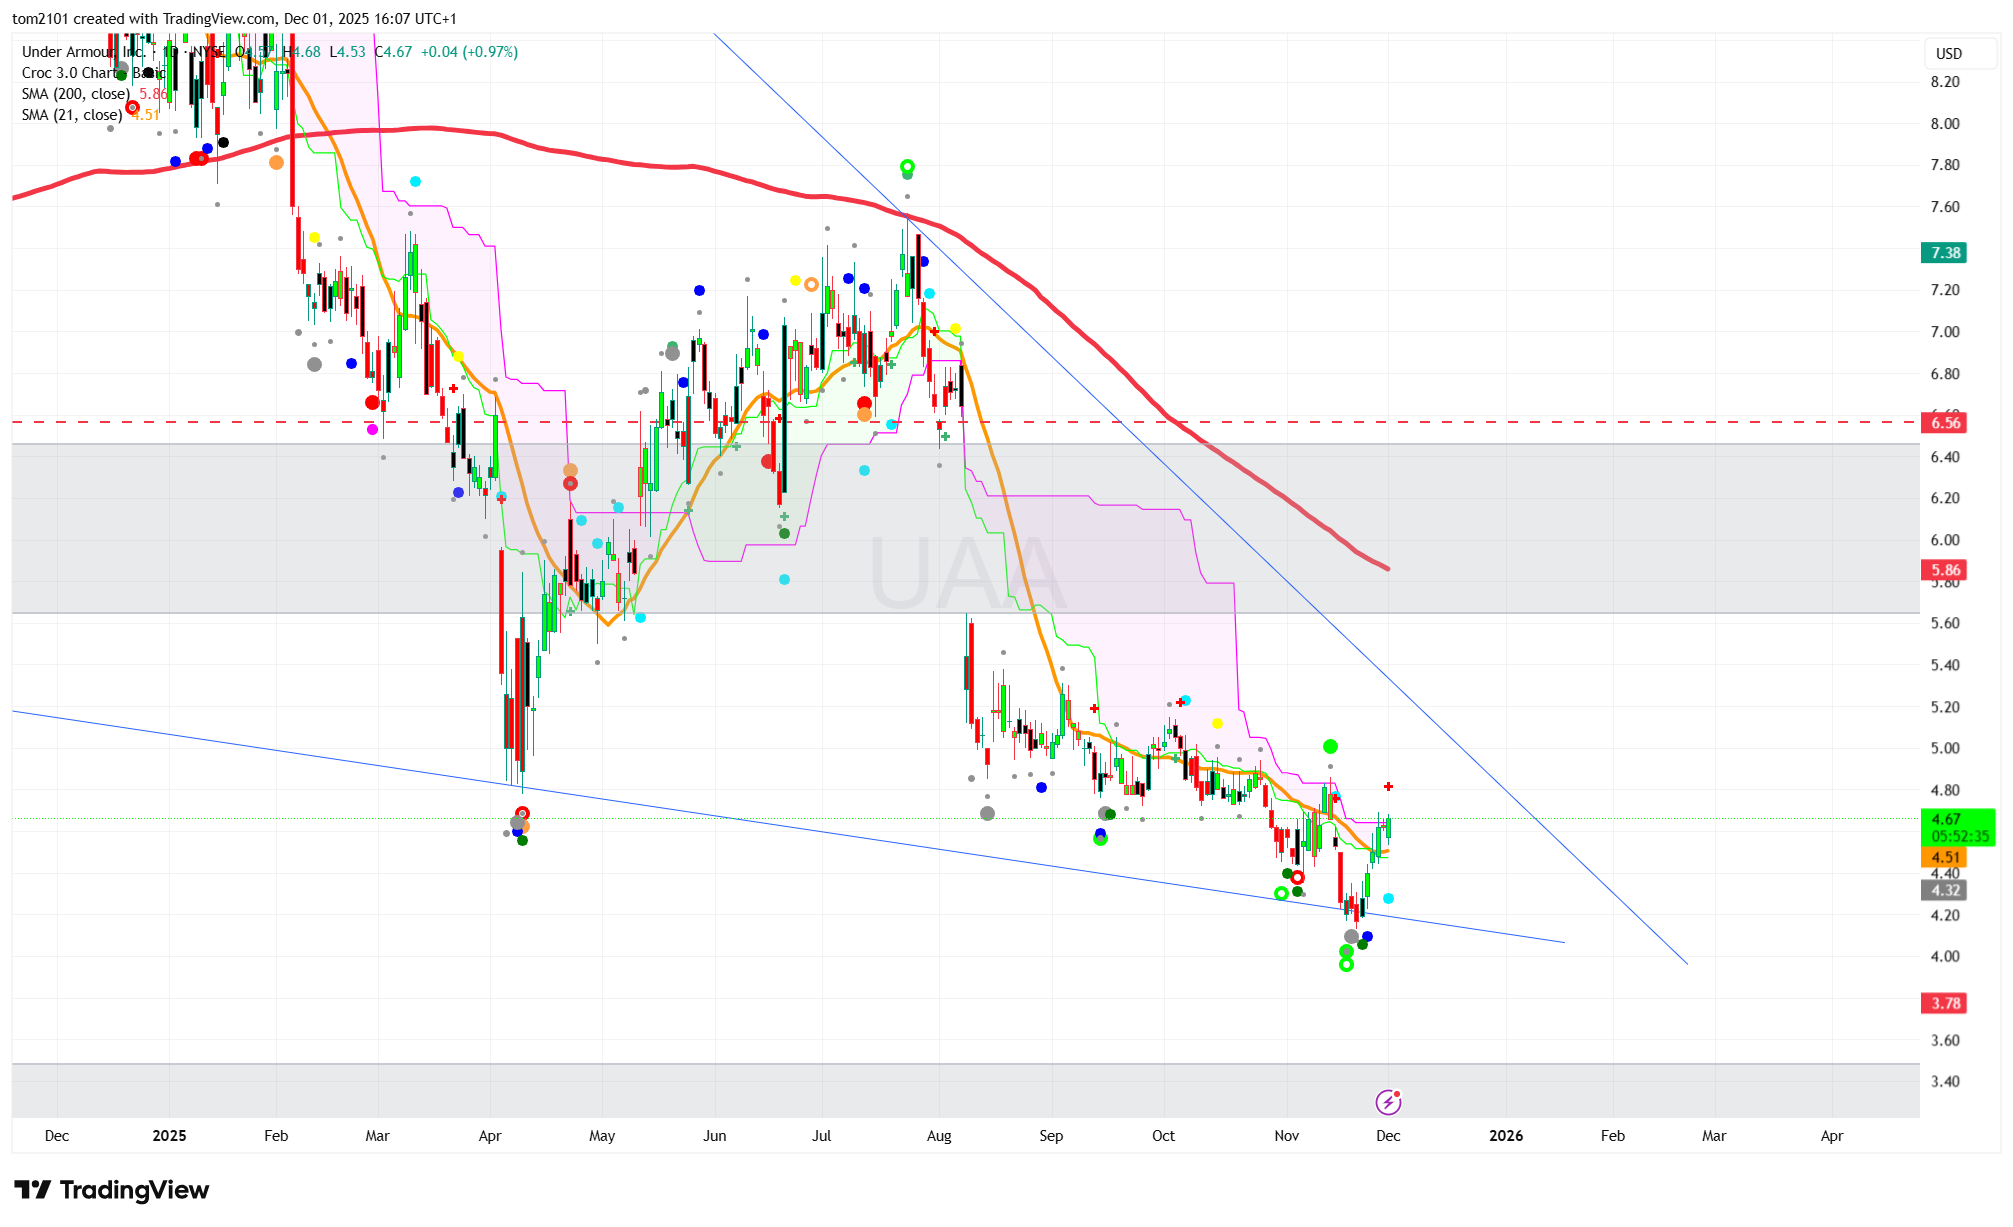Click the red plus marker near December
Screen dimensions: 2013x1227
[x=1388, y=787]
